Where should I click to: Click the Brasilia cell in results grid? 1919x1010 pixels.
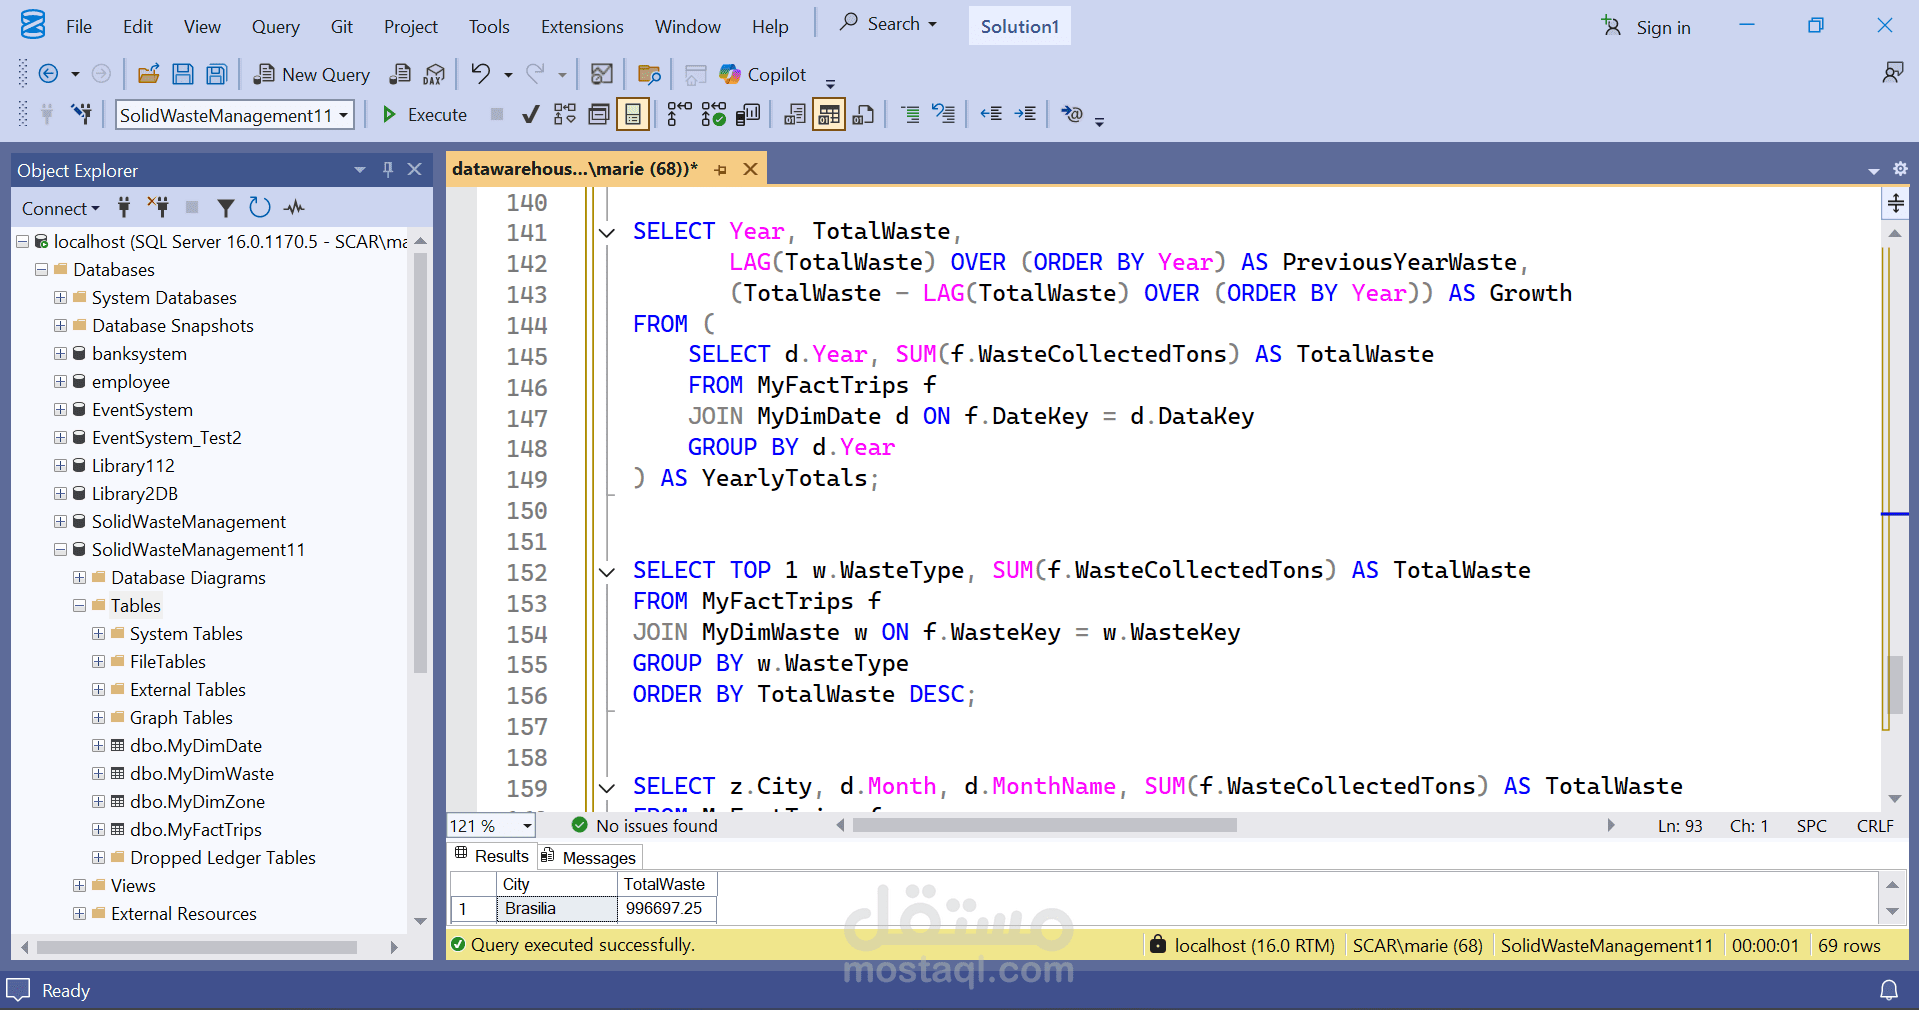click(557, 909)
